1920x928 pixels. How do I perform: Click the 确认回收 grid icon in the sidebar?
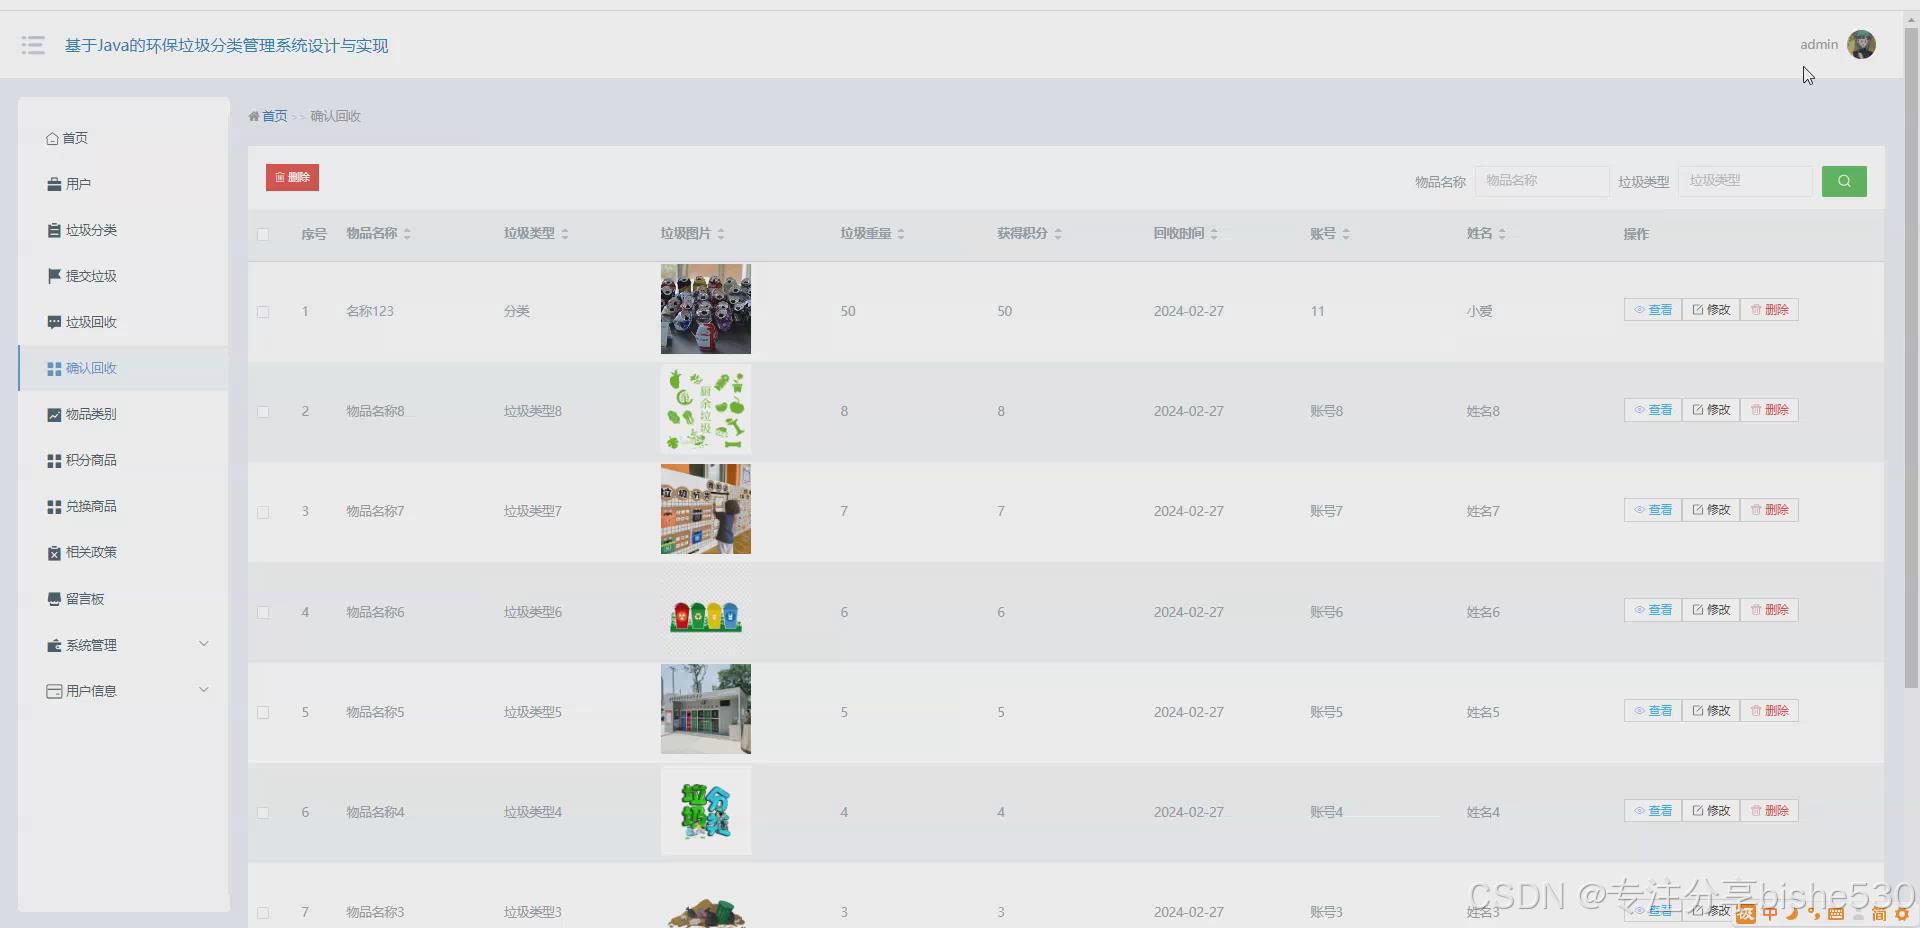(54, 368)
